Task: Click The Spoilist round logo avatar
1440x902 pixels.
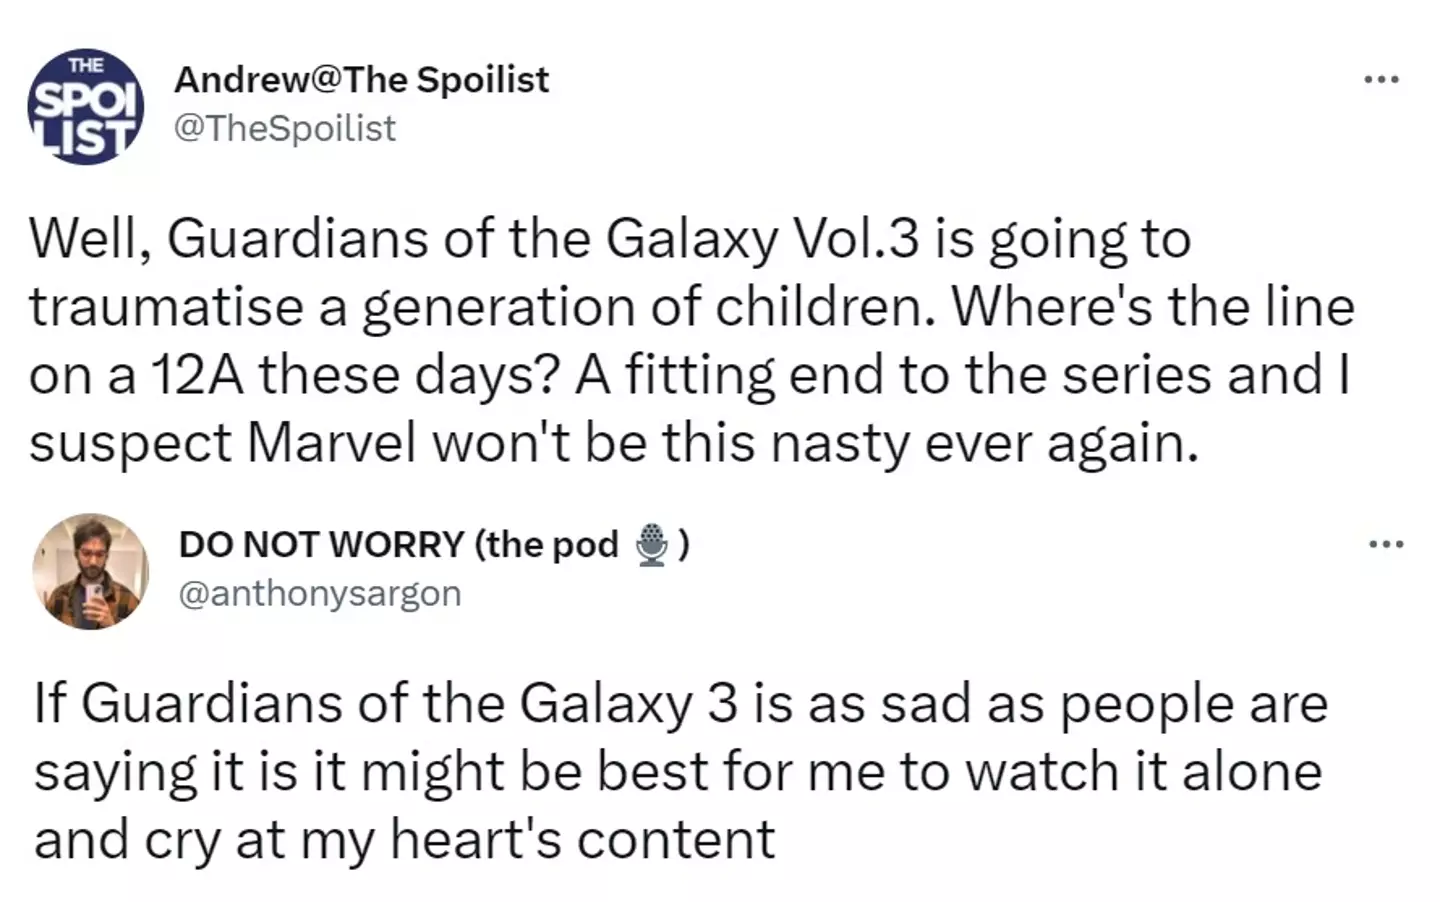Action: [x=85, y=106]
